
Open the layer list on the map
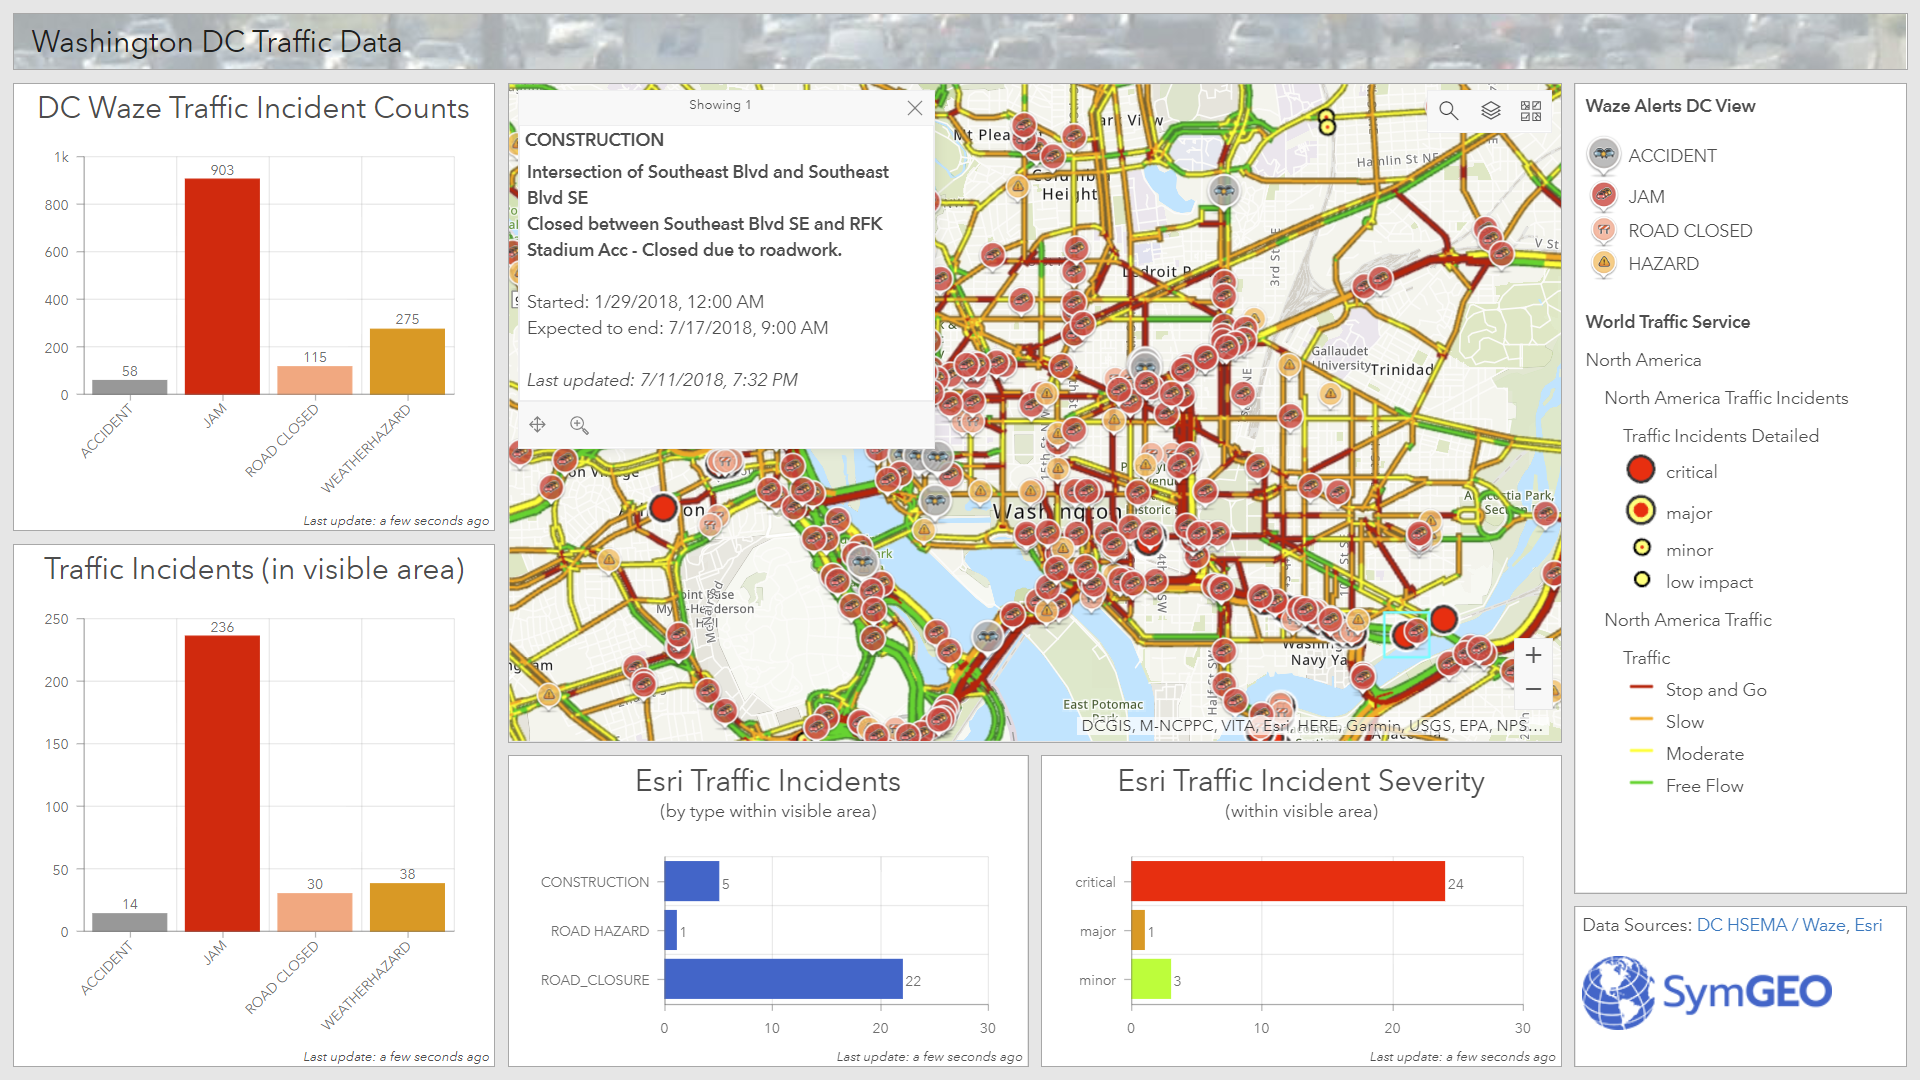click(x=1490, y=111)
